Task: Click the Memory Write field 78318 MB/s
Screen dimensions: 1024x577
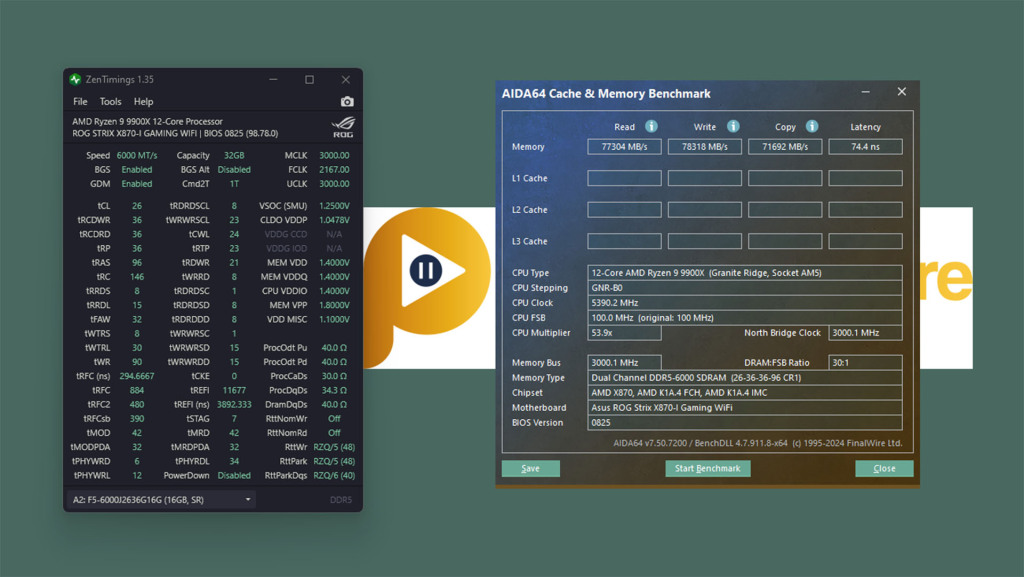Action: 705,147
